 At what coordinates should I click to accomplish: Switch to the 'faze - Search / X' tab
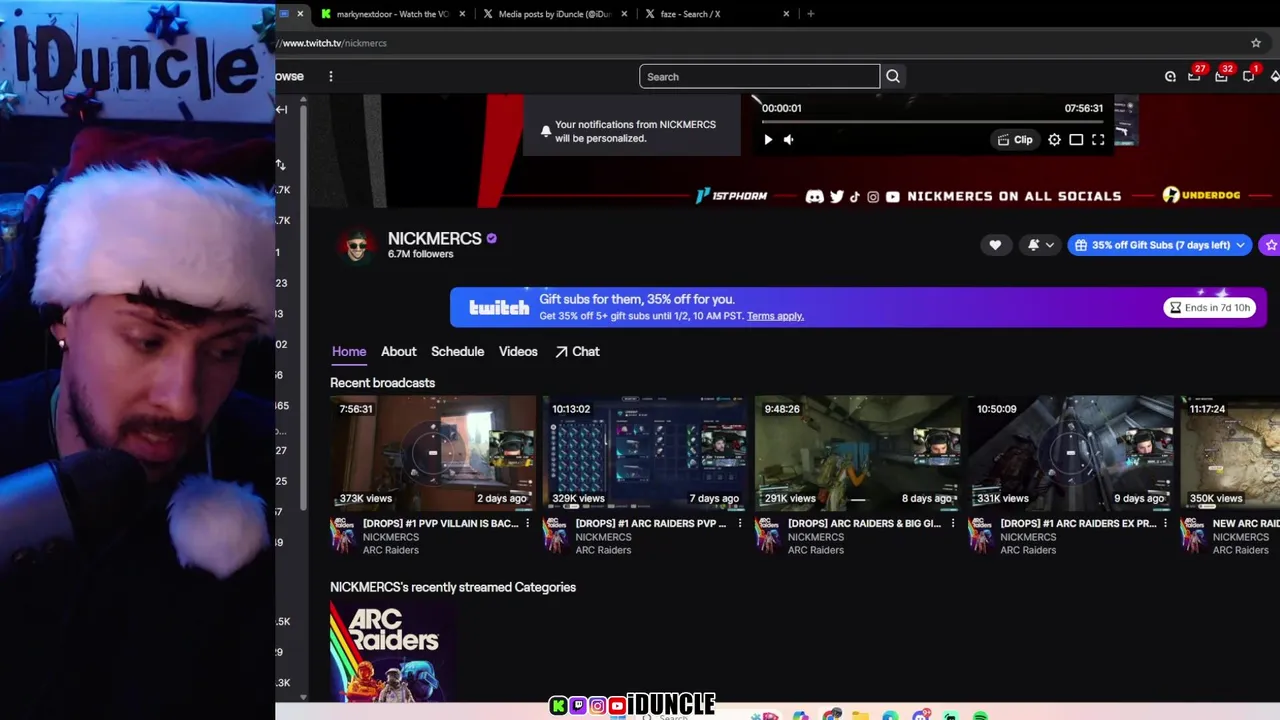[x=716, y=14]
